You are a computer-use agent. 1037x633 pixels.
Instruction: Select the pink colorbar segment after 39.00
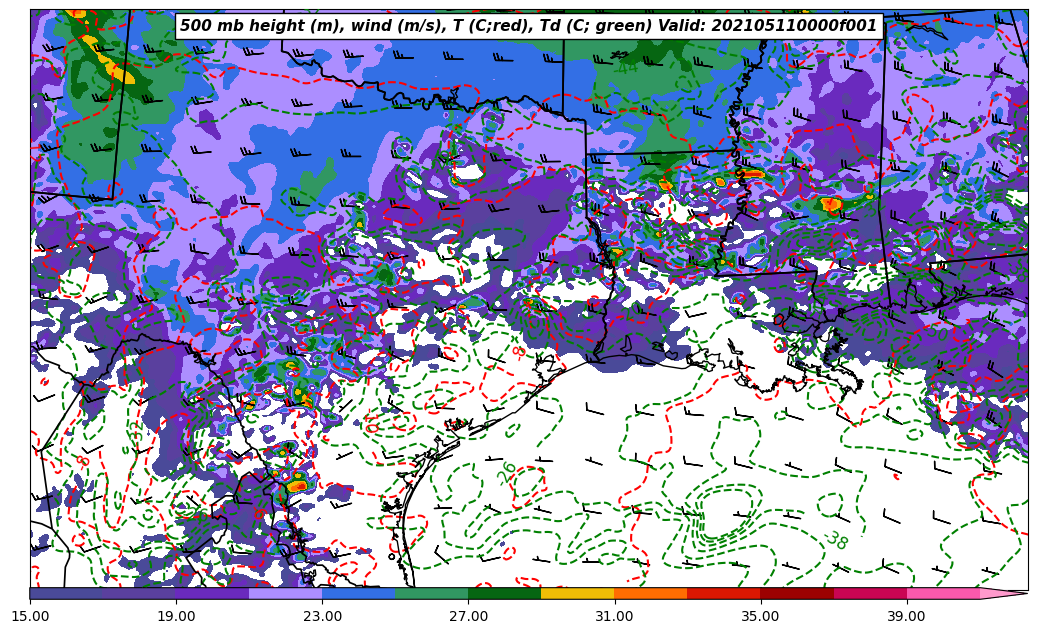point(943,593)
